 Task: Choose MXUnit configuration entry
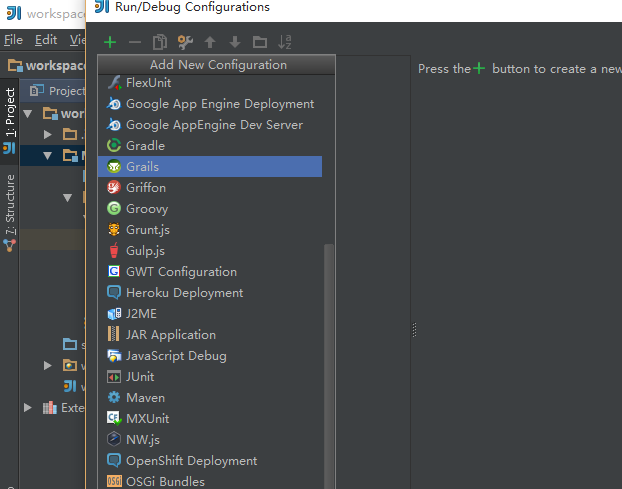tap(210, 419)
